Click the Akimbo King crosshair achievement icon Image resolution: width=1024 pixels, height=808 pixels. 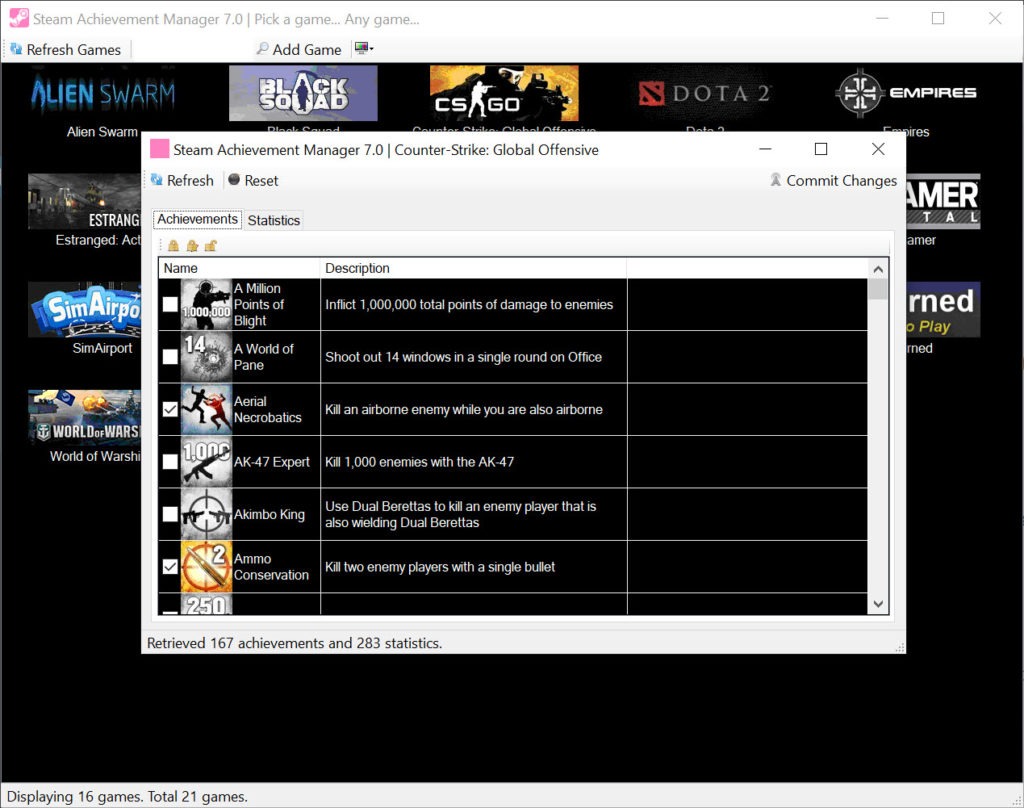[x=206, y=514]
